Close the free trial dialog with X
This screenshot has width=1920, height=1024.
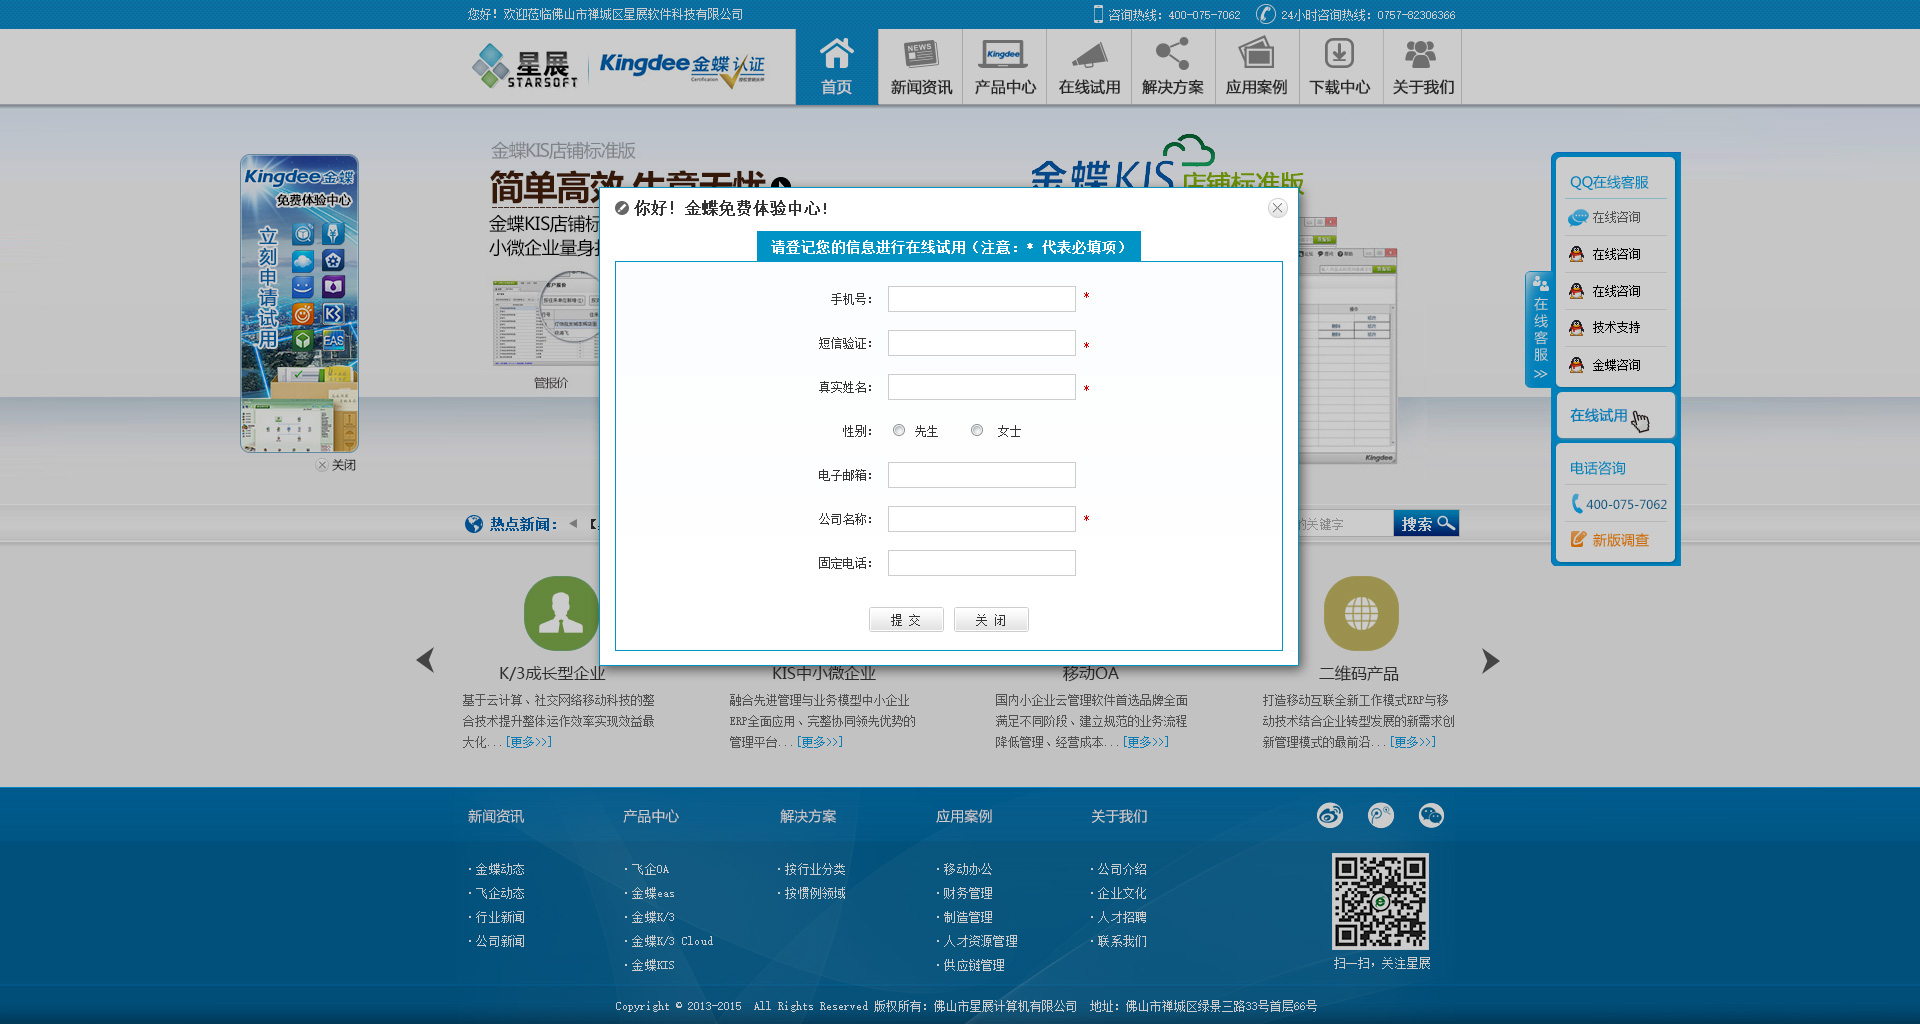[1277, 208]
